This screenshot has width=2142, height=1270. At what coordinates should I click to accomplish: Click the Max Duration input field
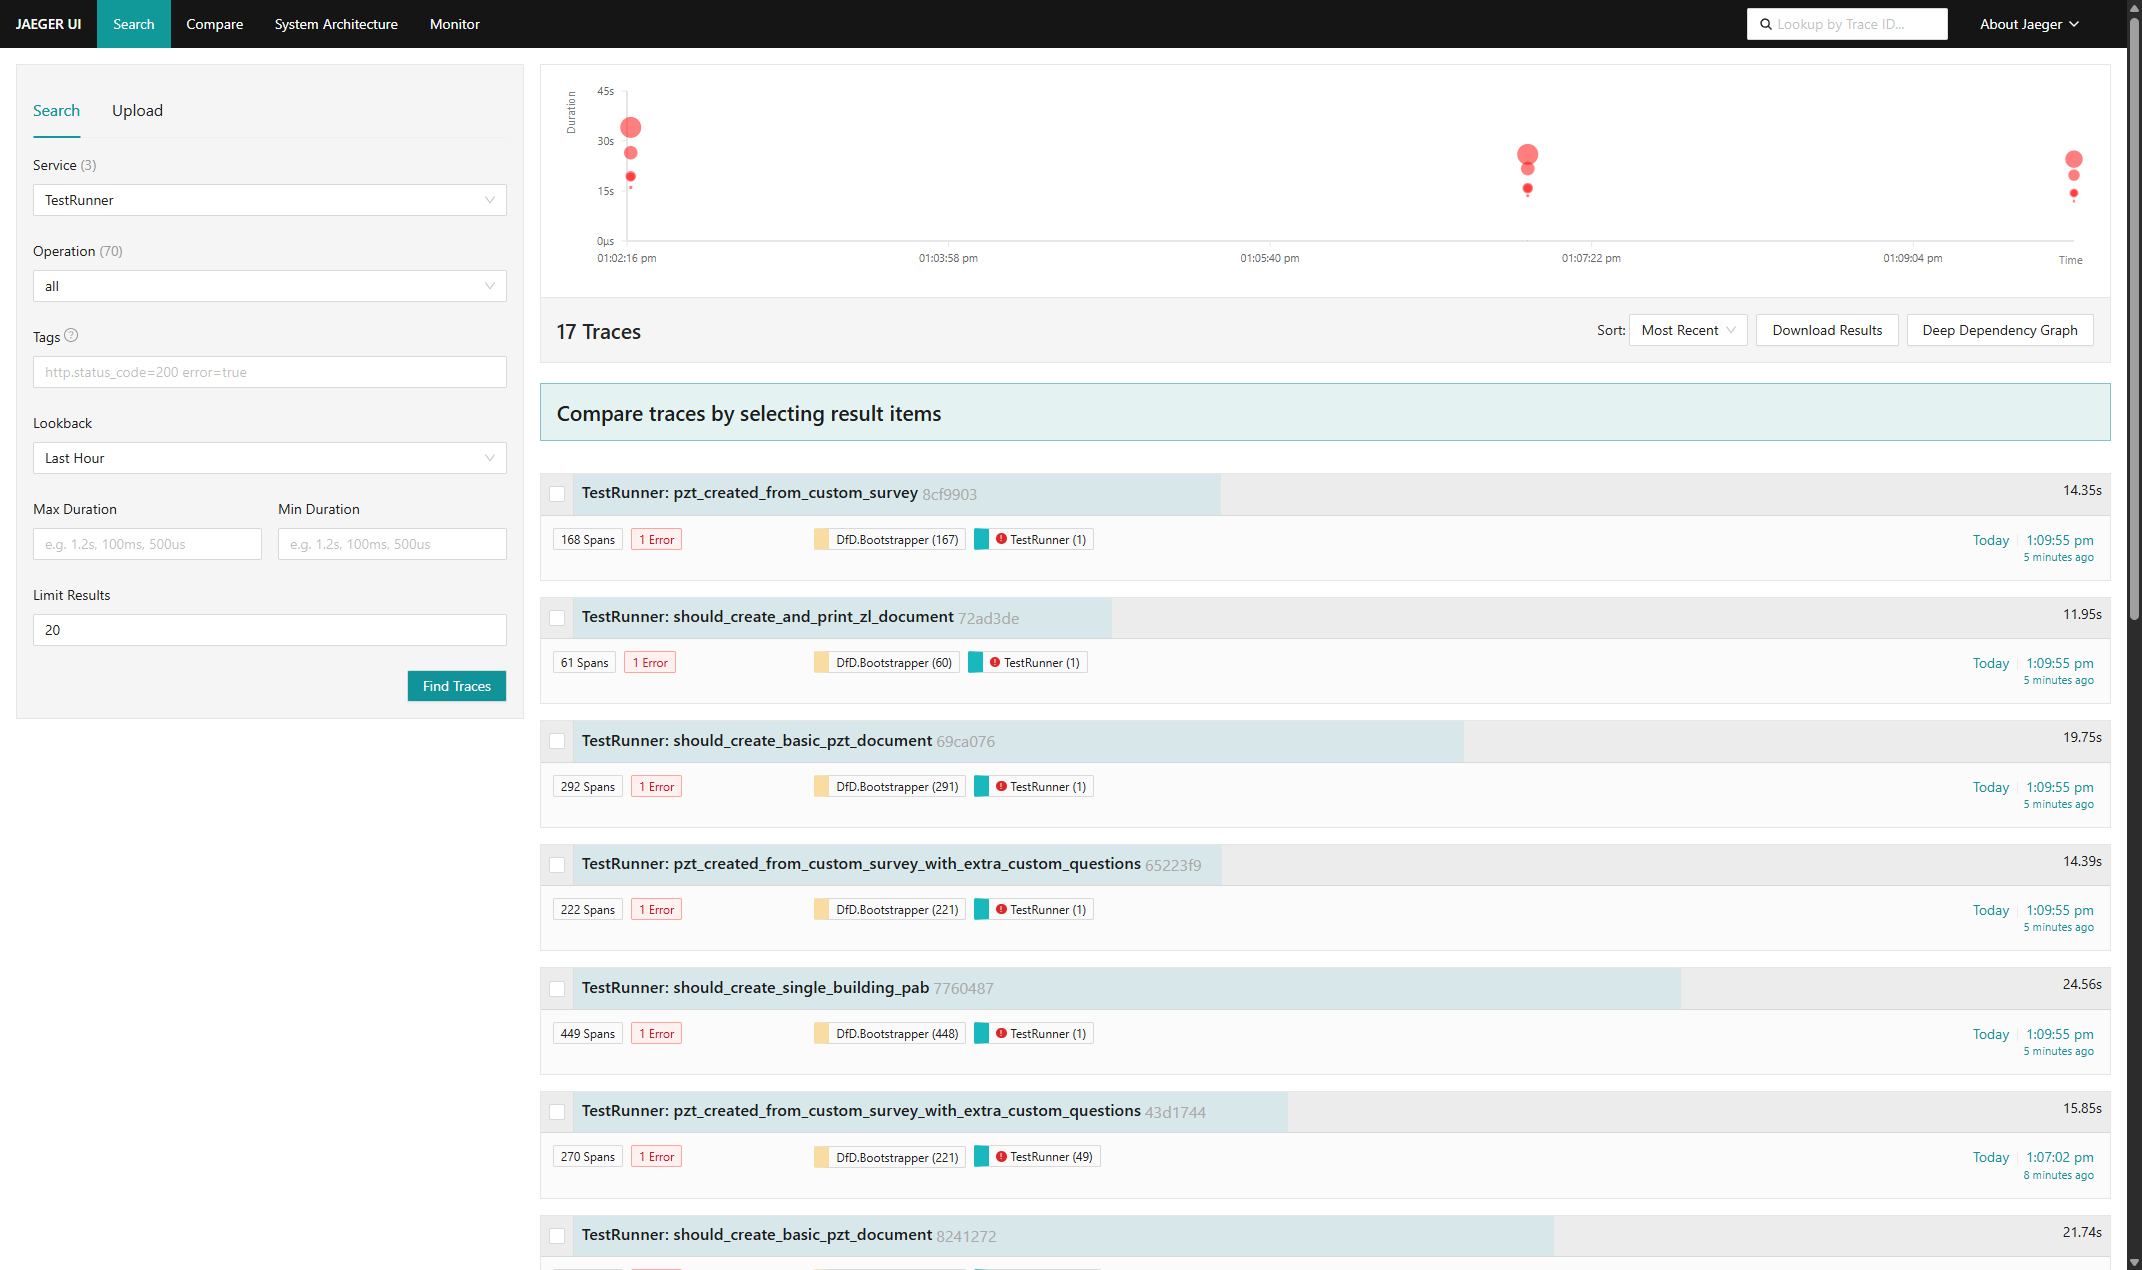pos(147,544)
